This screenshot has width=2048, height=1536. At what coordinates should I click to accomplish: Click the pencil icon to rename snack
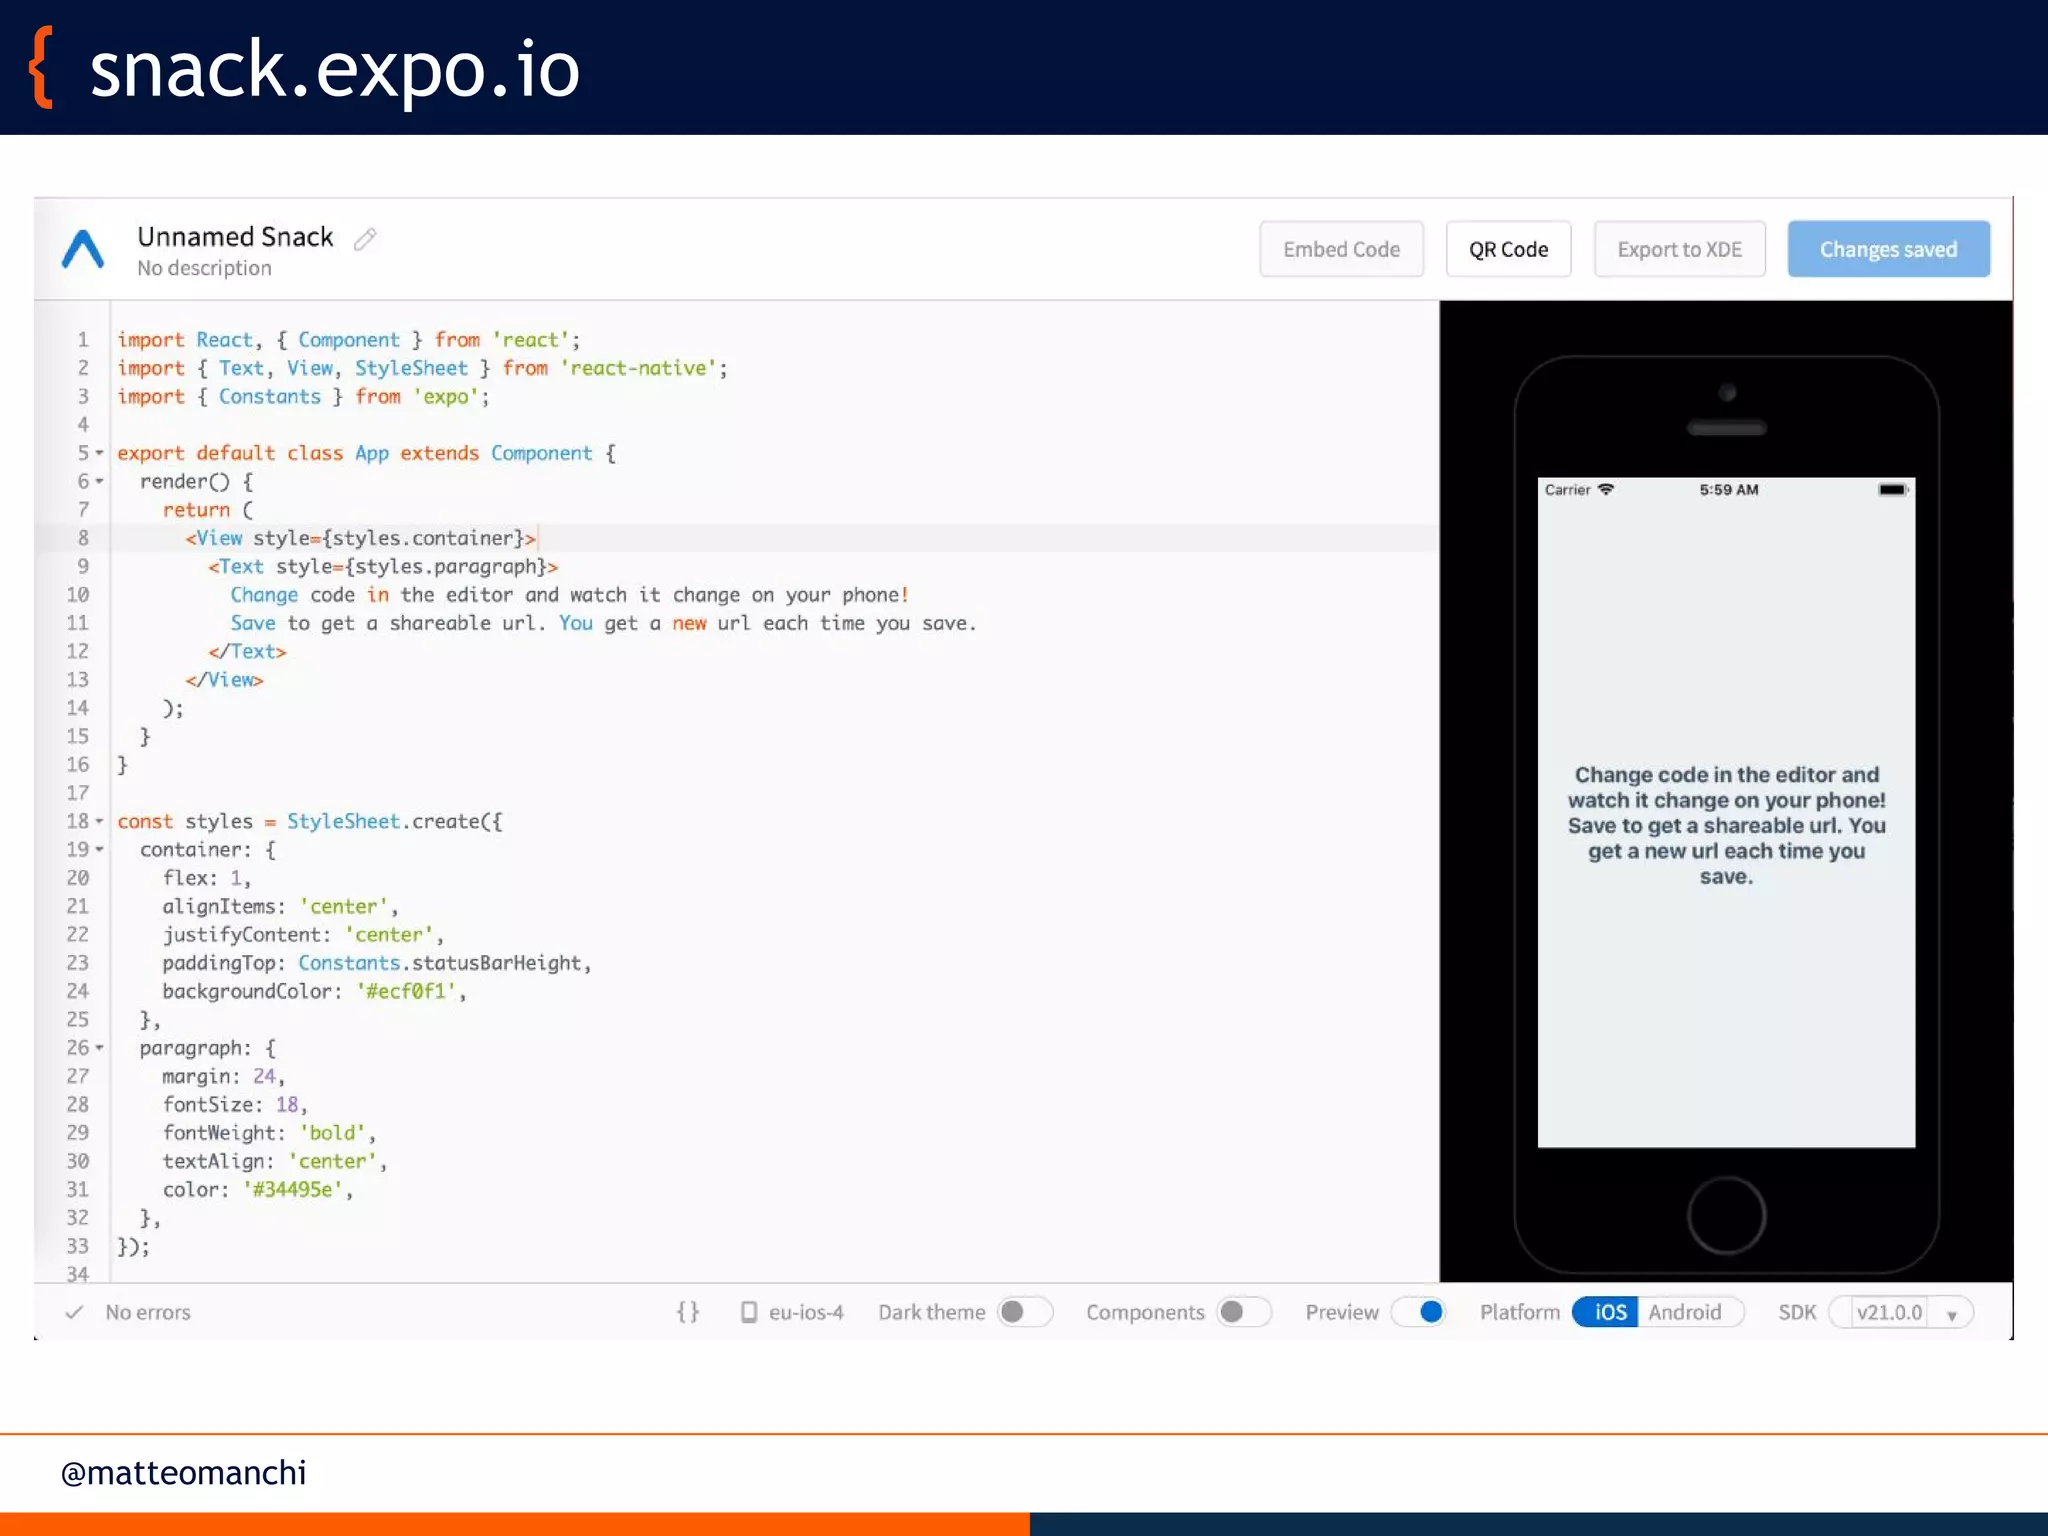coord(365,238)
